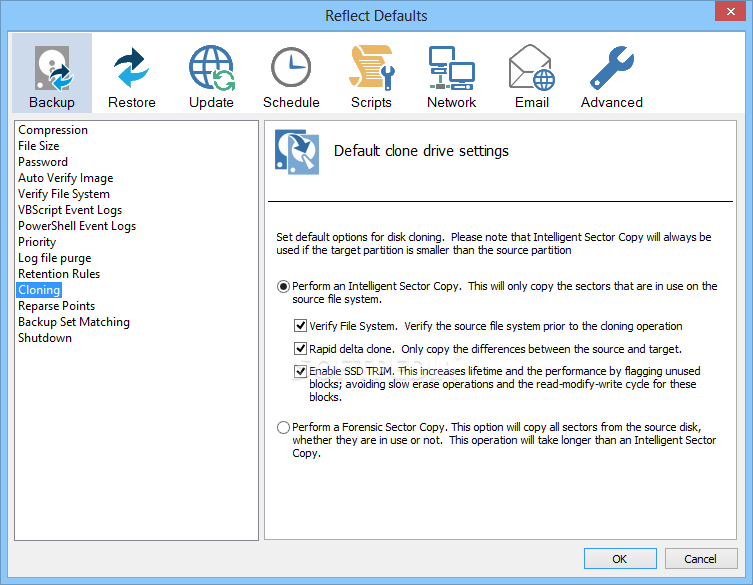This screenshot has width=753, height=585.
Task: Toggle Verify File System checkbox
Action: (x=300, y=326)
